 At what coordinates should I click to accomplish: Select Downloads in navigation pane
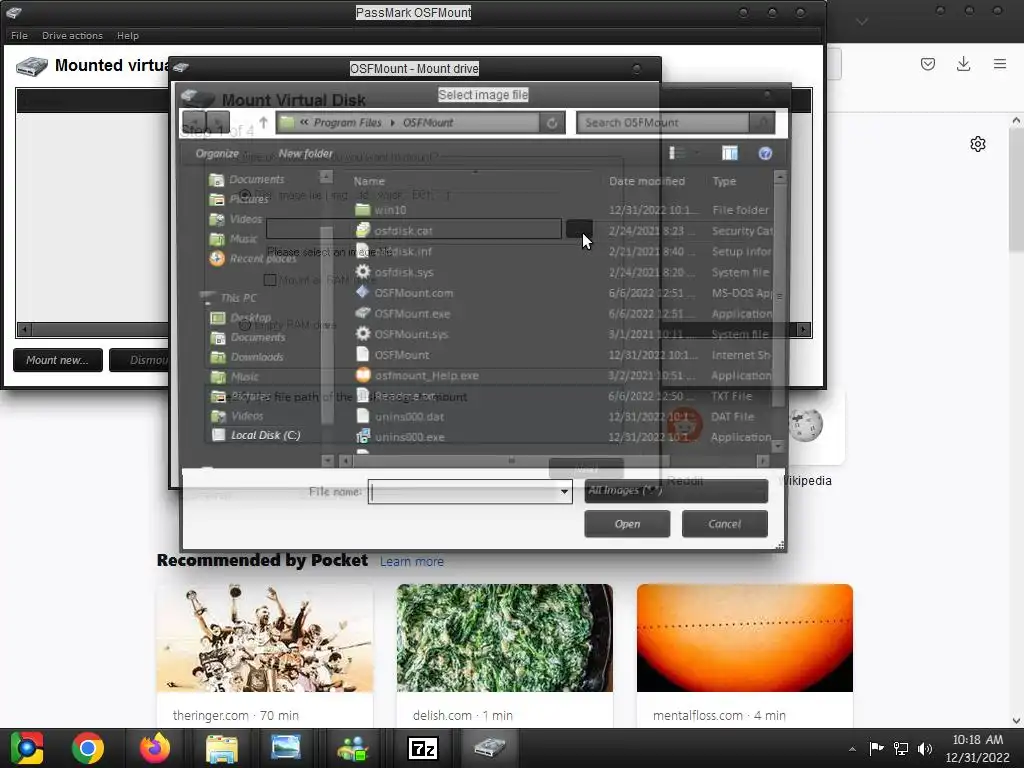point(248,357)
